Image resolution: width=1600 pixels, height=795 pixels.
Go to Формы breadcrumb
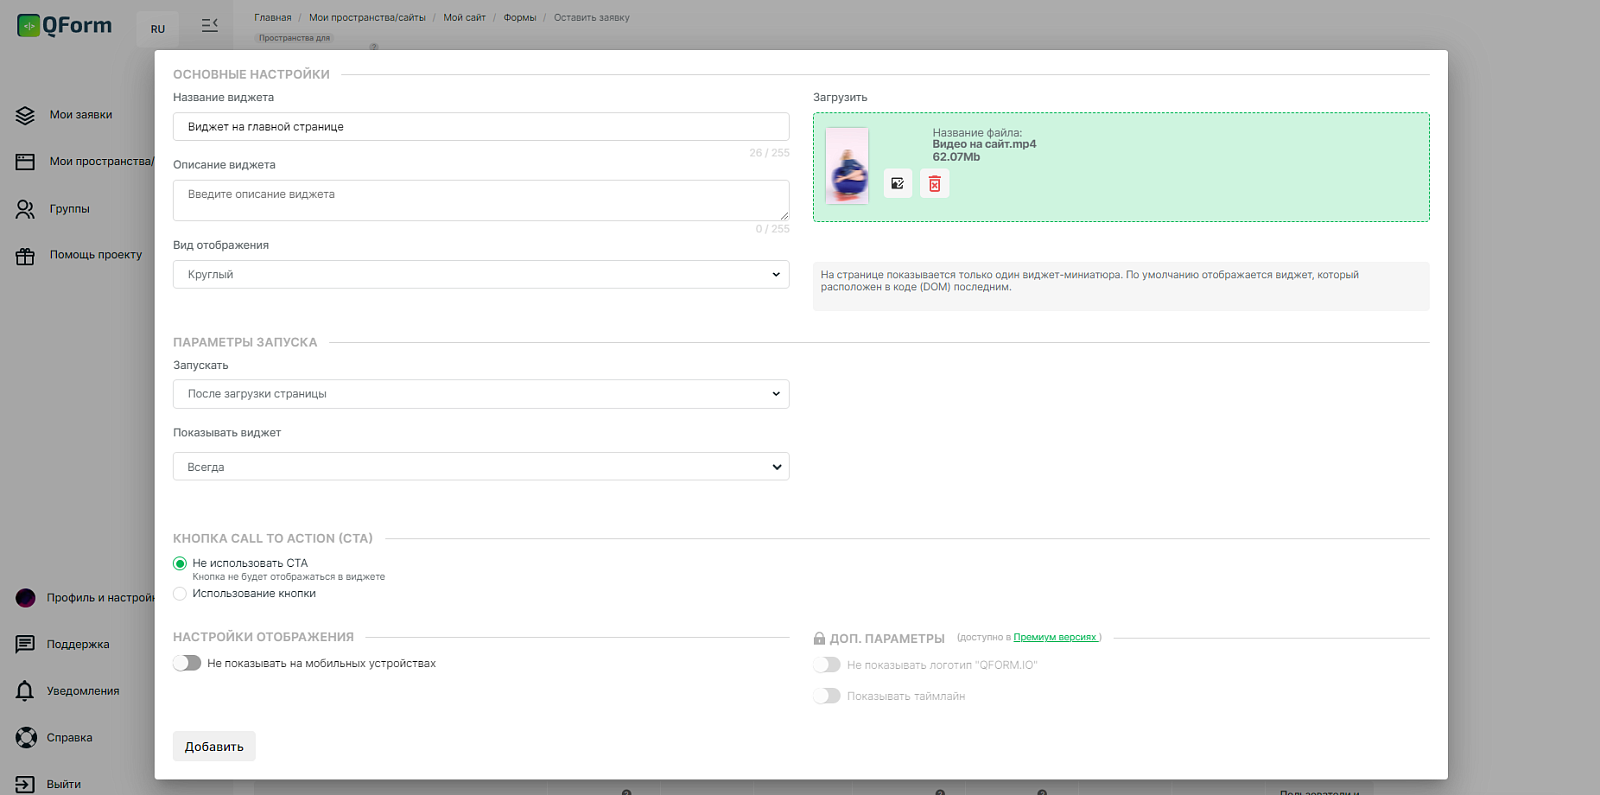coord(520,18)
